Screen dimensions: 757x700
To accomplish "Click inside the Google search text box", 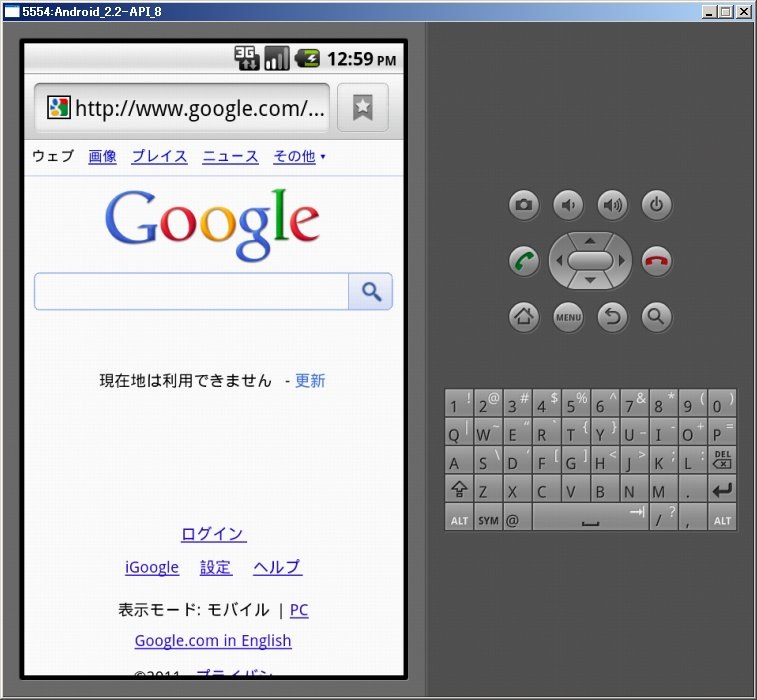I will point(191,292).
